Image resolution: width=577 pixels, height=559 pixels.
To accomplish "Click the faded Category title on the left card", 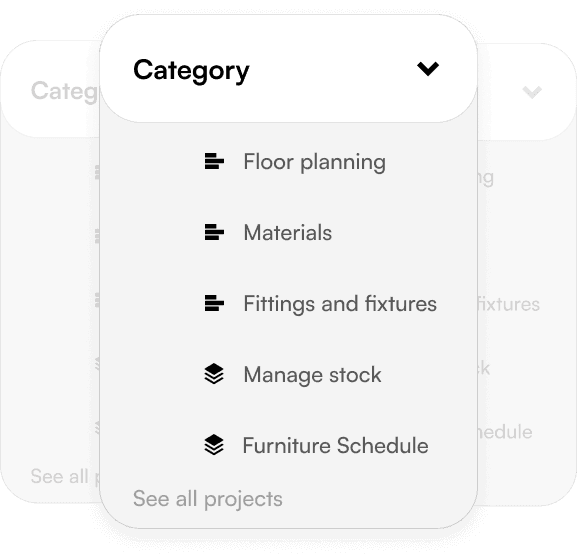I will click(65, 91).
